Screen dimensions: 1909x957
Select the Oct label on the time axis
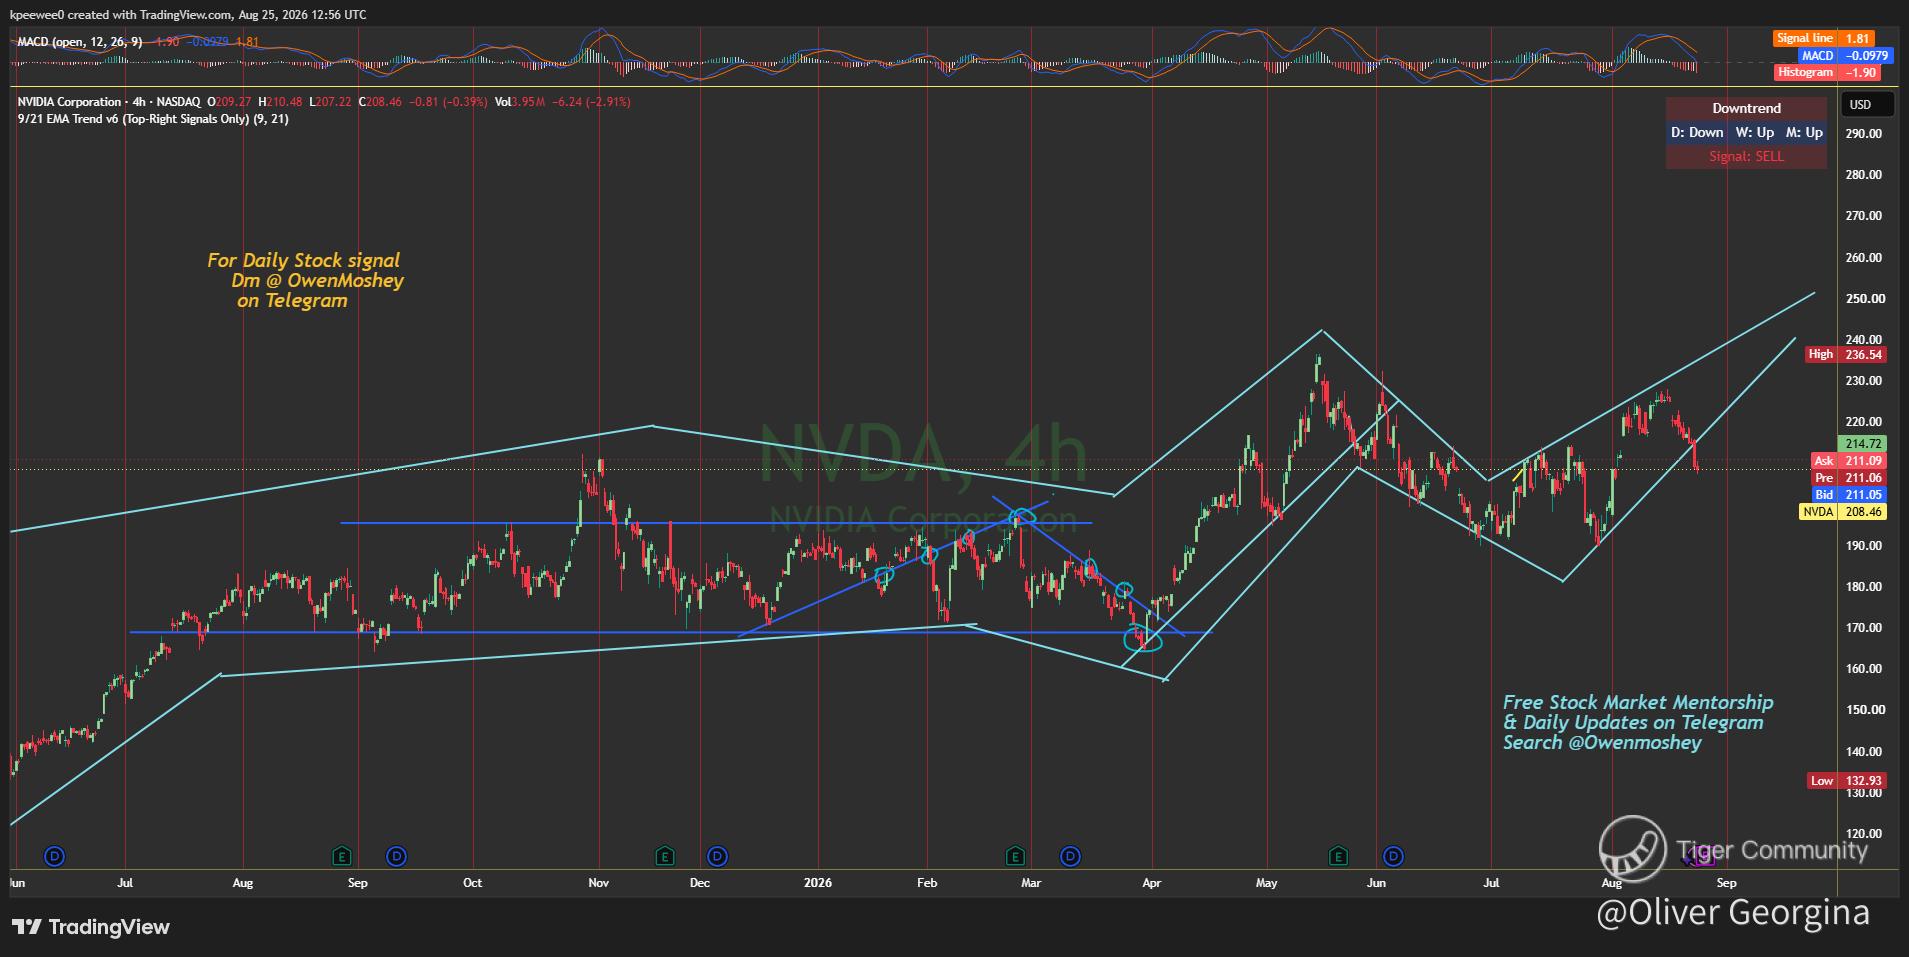tap(473, 883)
